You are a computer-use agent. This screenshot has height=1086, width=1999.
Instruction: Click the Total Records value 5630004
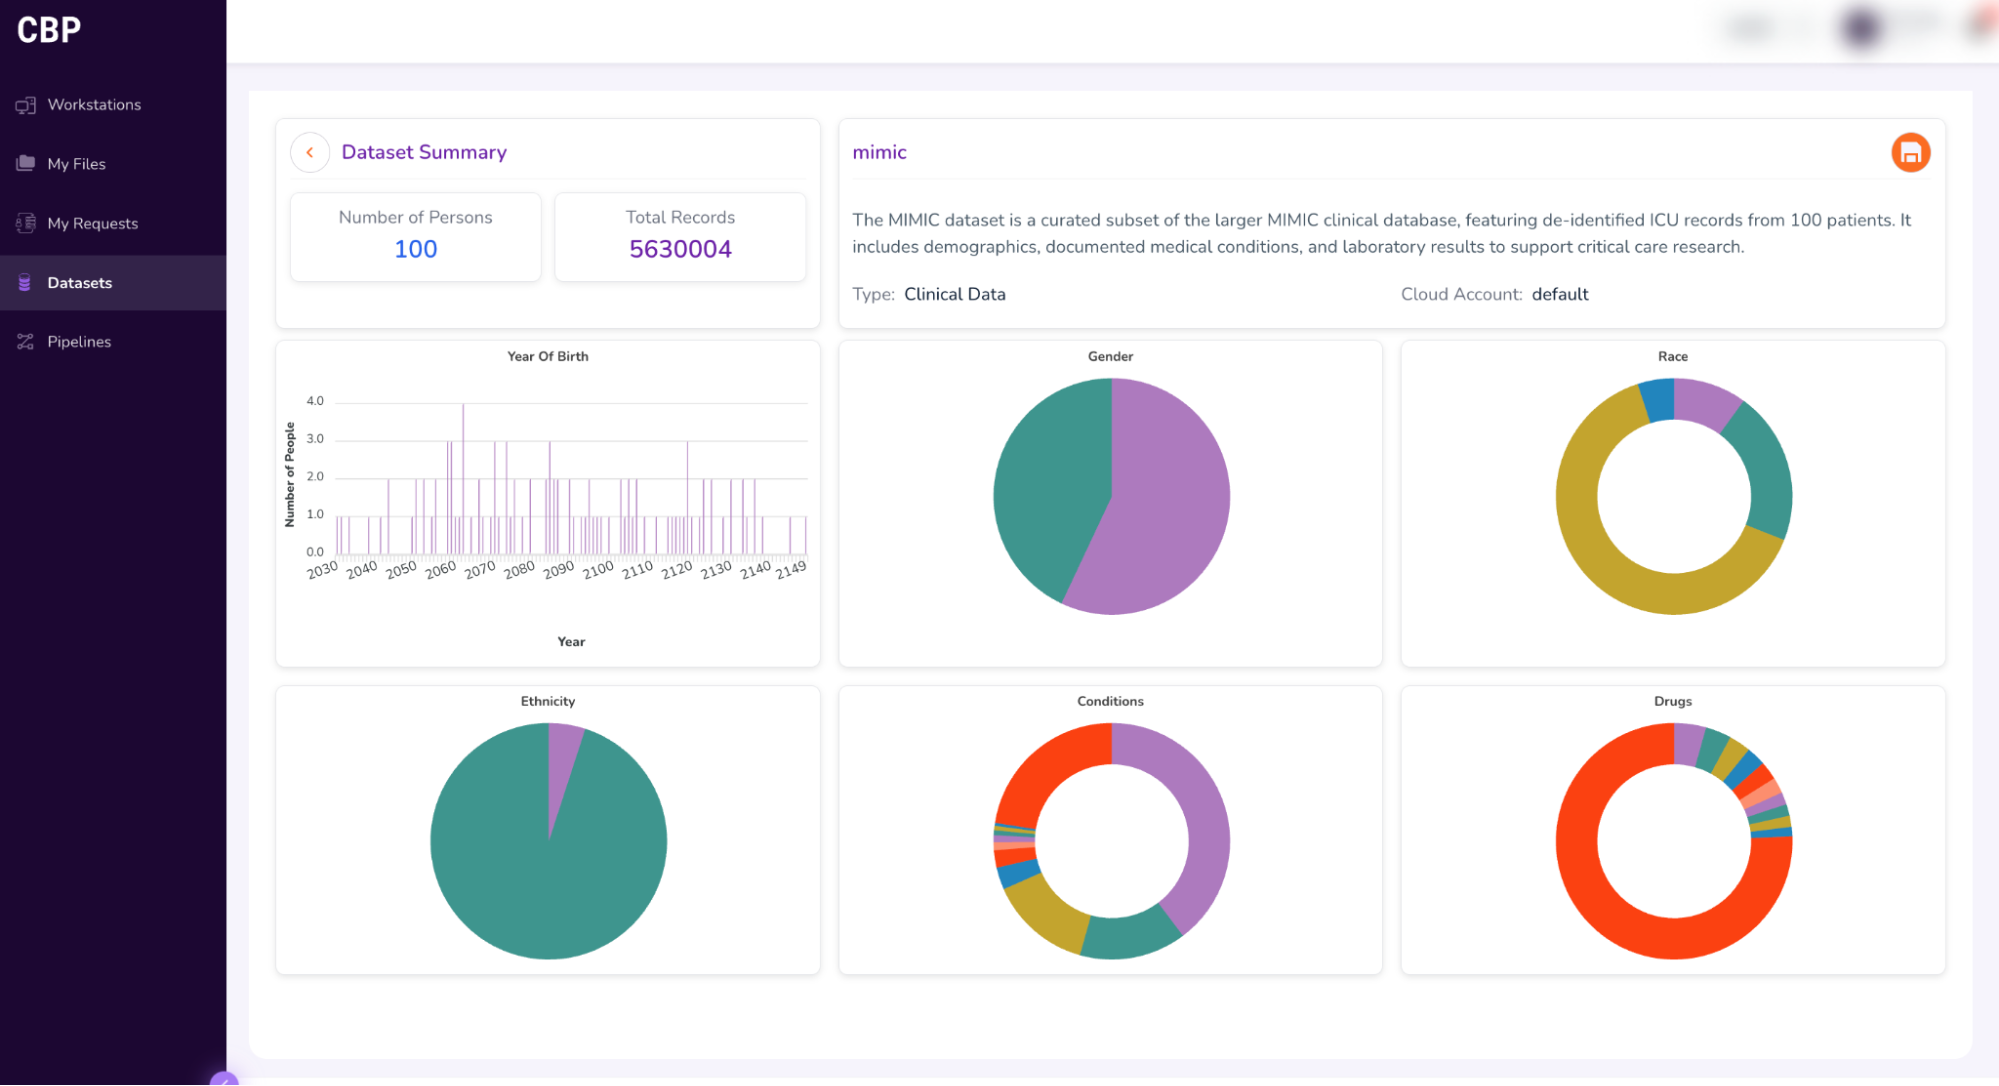680,249
